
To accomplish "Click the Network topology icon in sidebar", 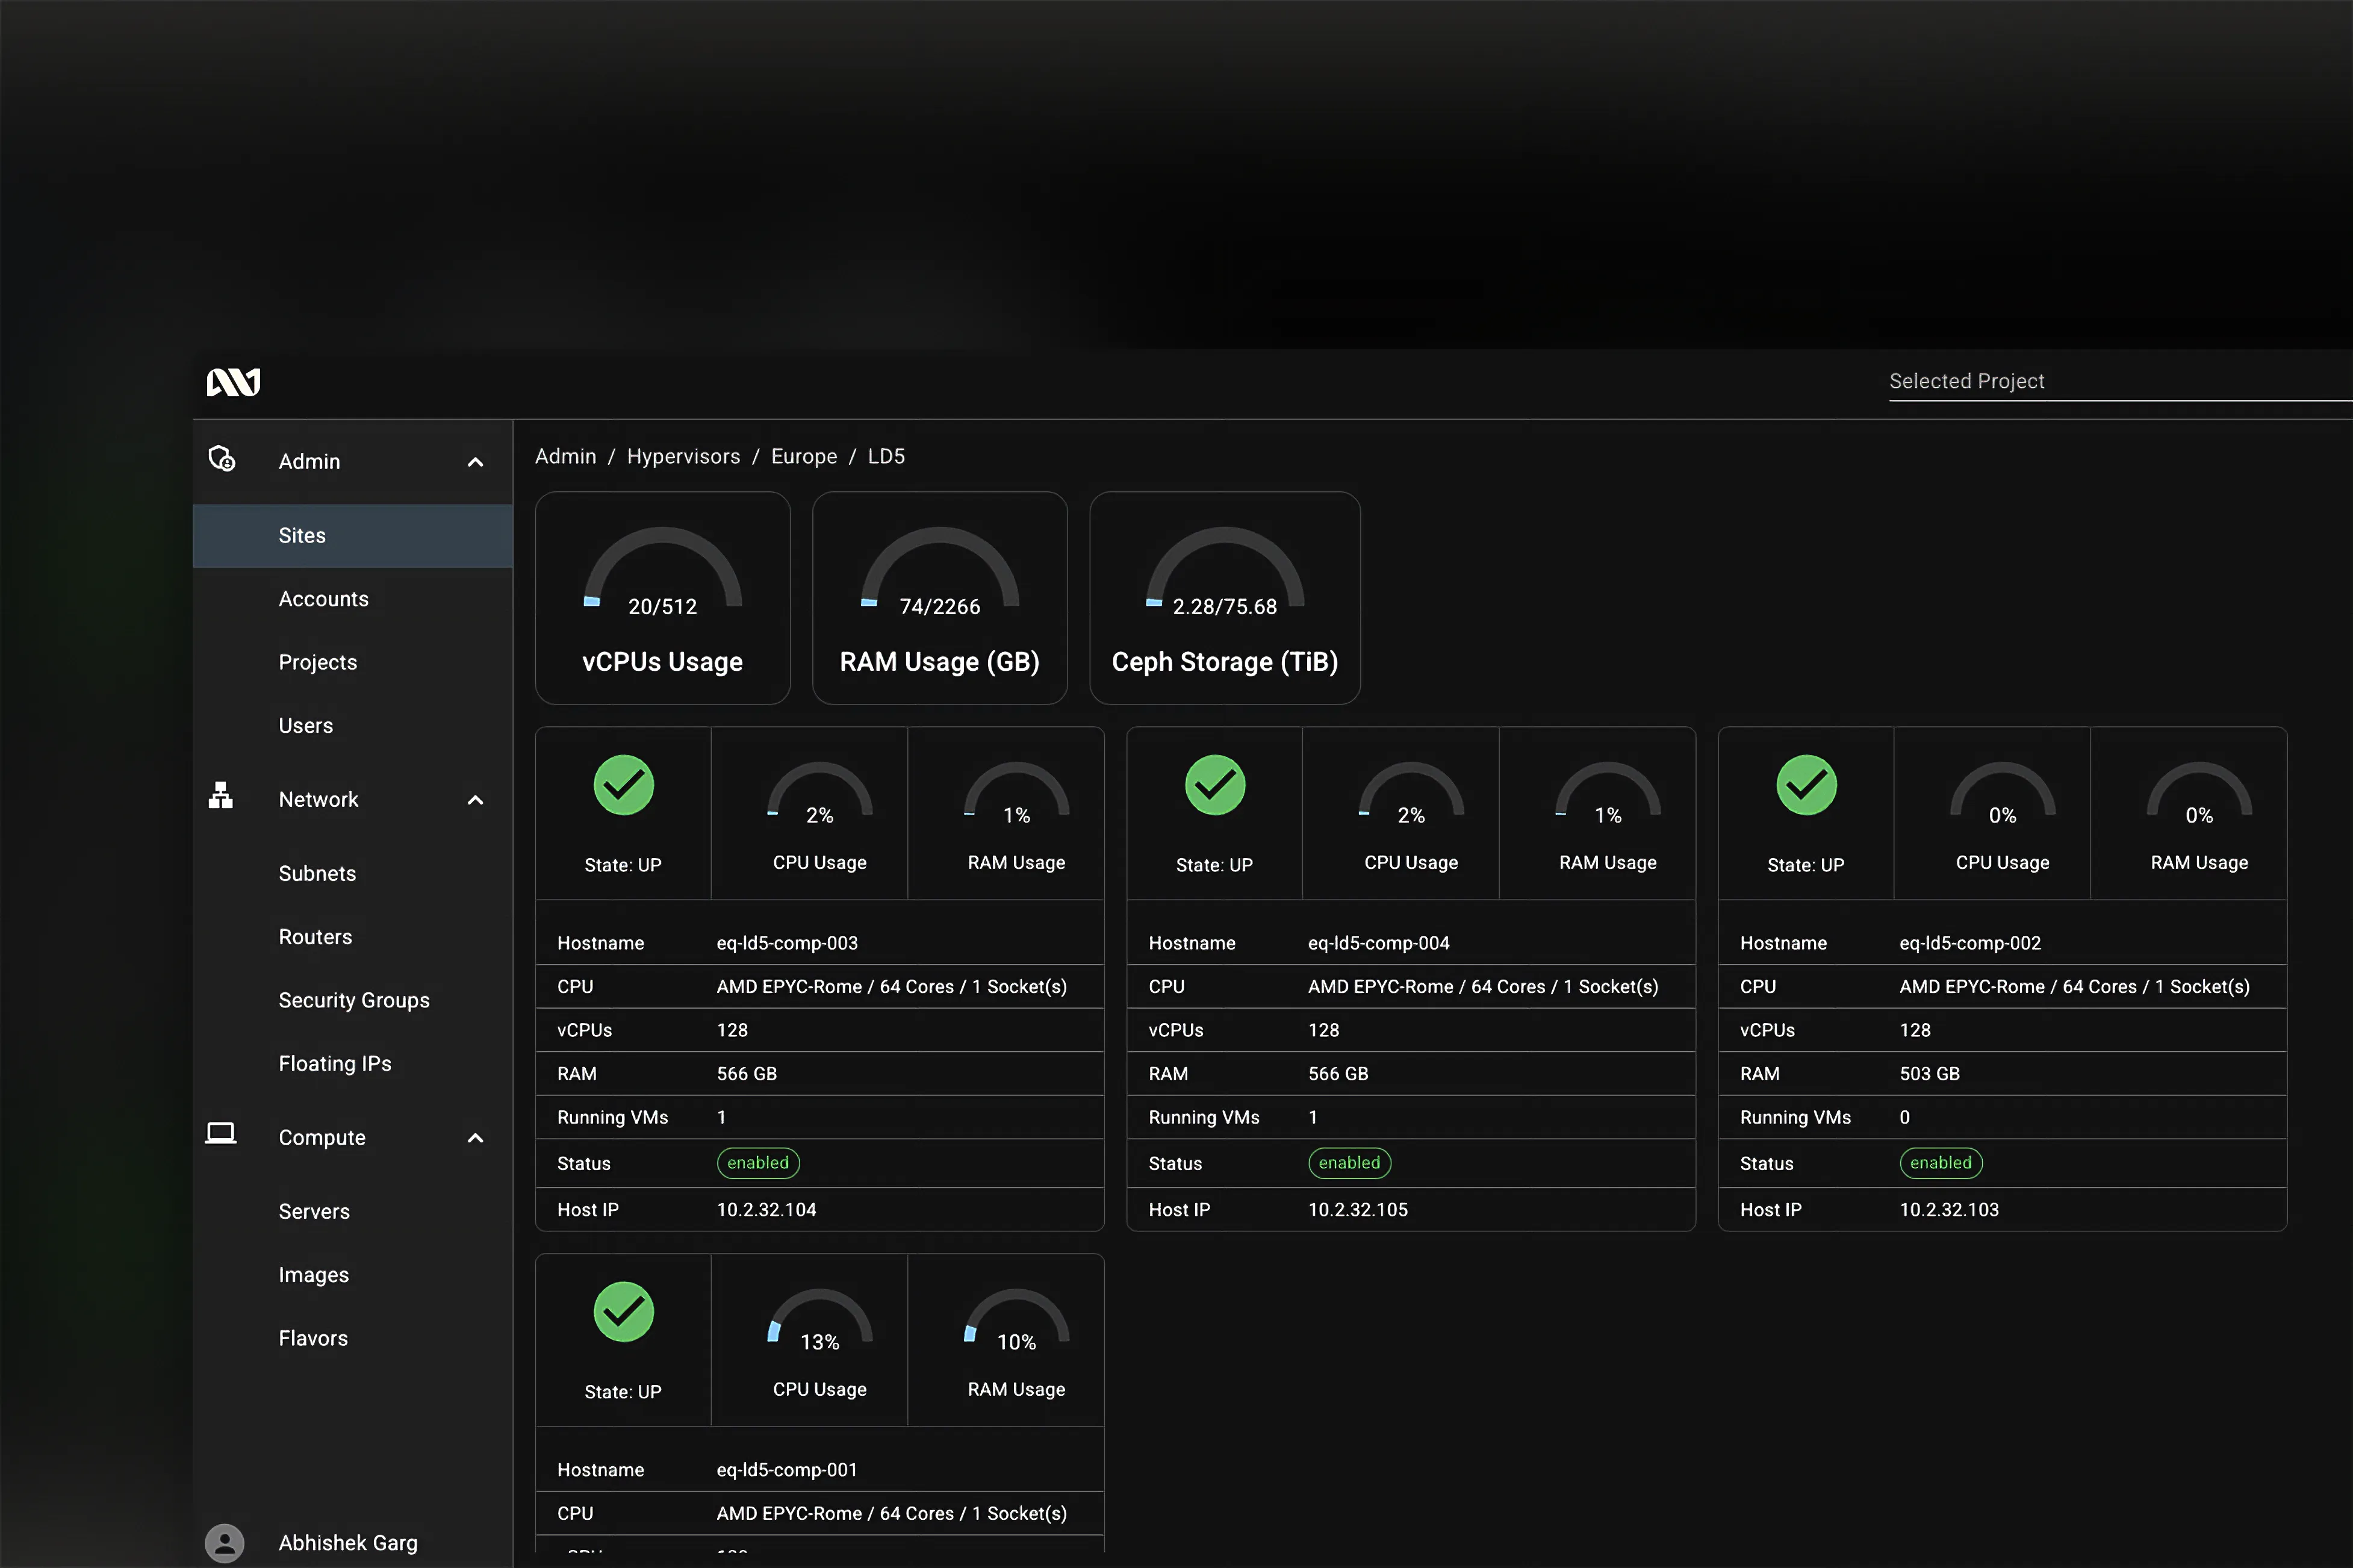I will click(221, 796).
